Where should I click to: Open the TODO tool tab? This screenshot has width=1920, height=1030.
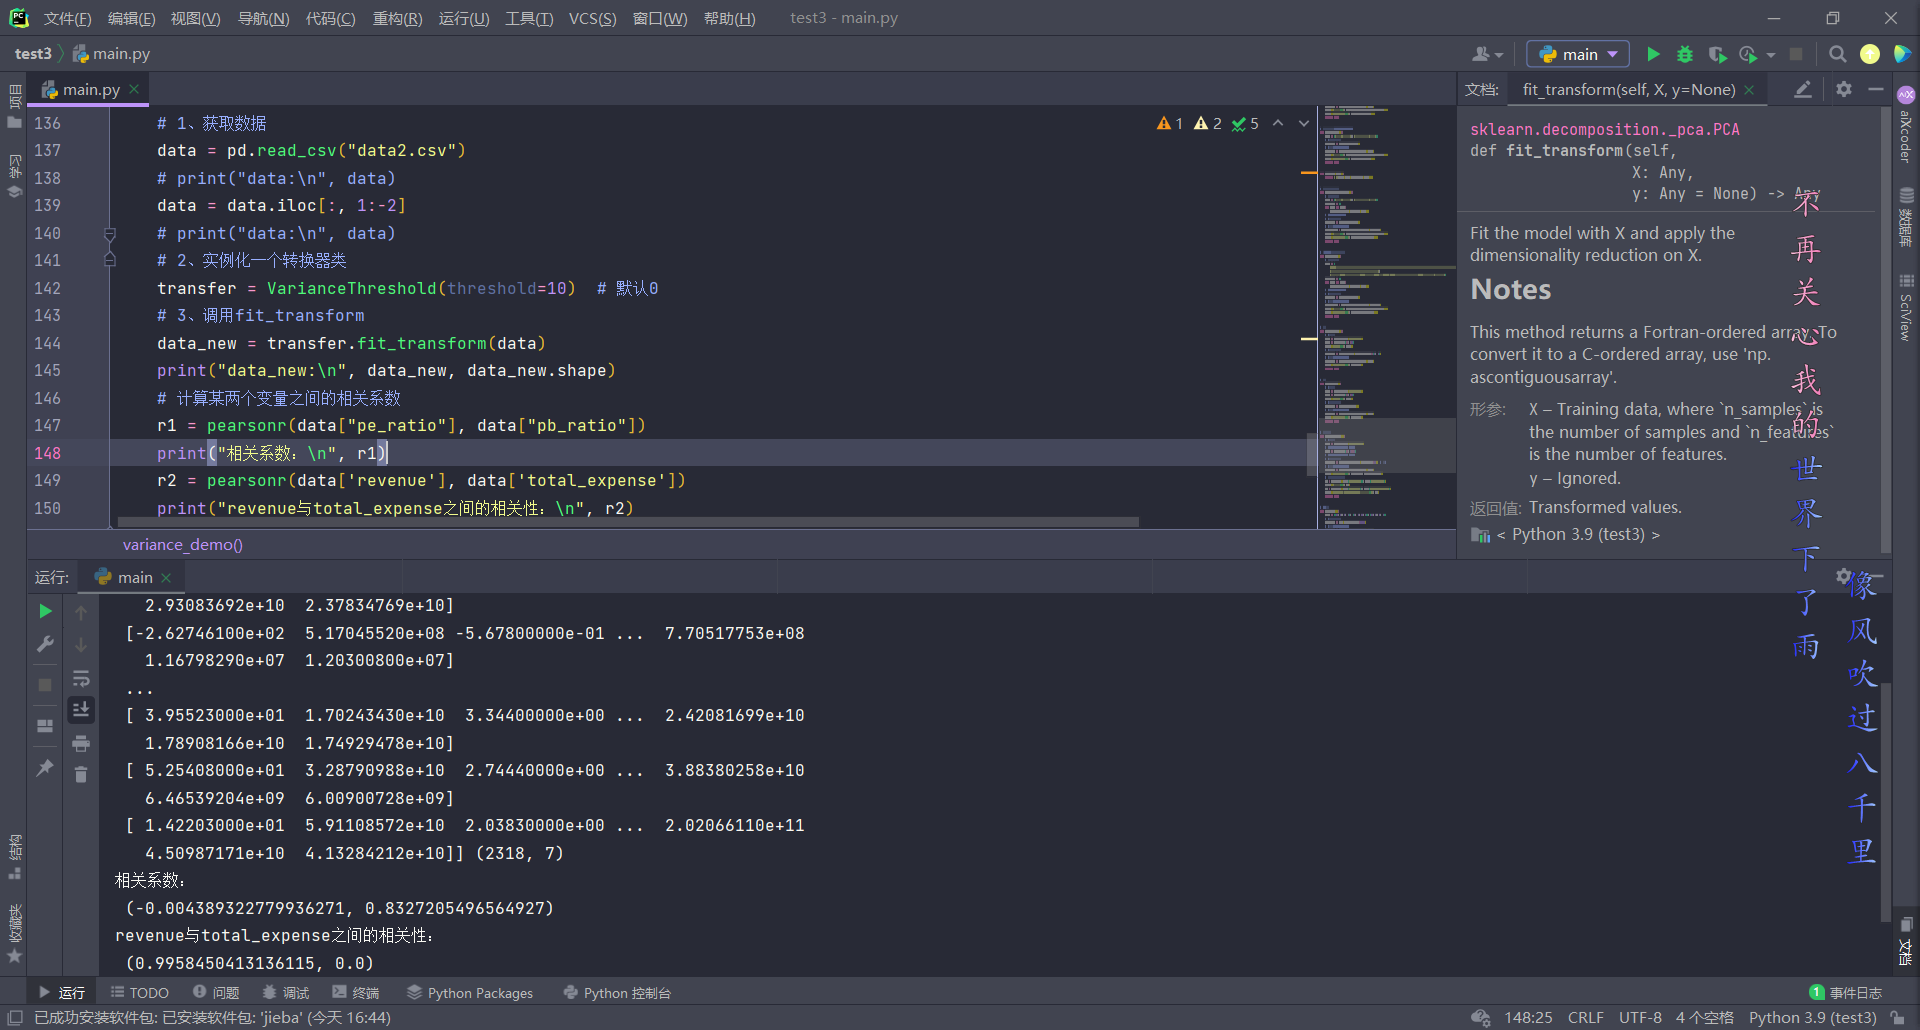(139, 992)
